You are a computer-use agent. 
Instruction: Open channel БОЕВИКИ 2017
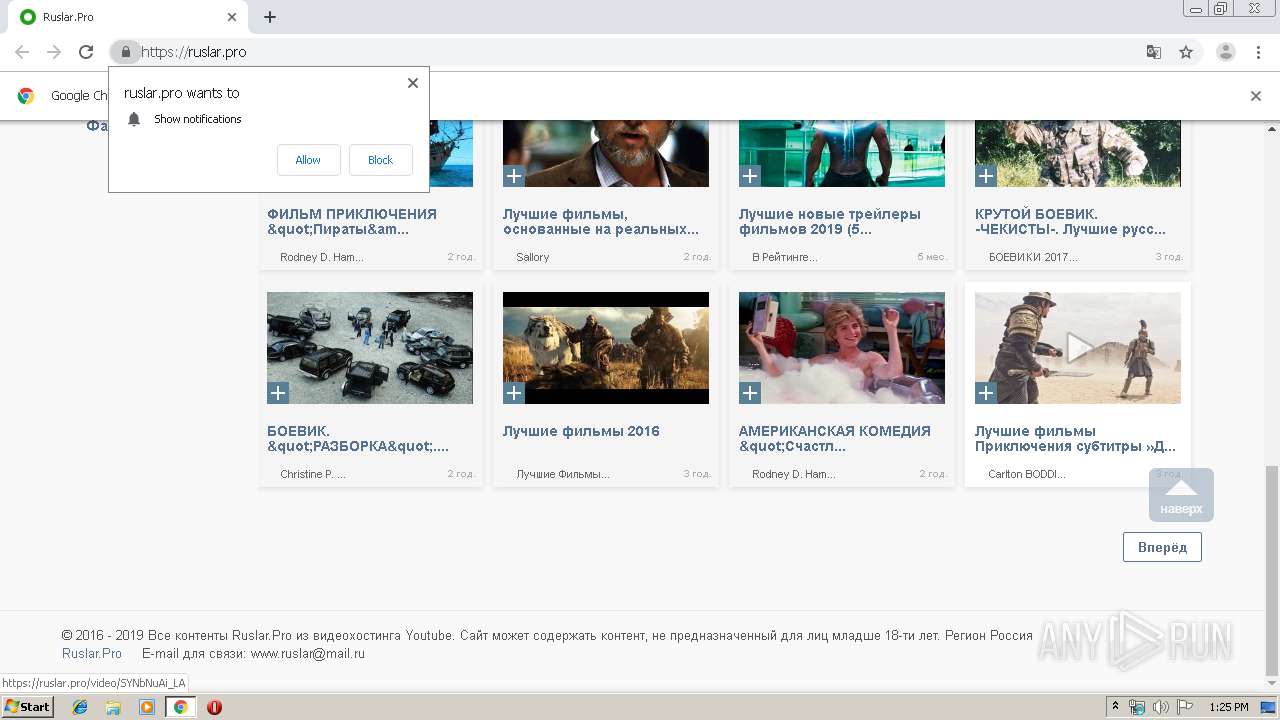pyautogui.click(x=1033, y=257)
